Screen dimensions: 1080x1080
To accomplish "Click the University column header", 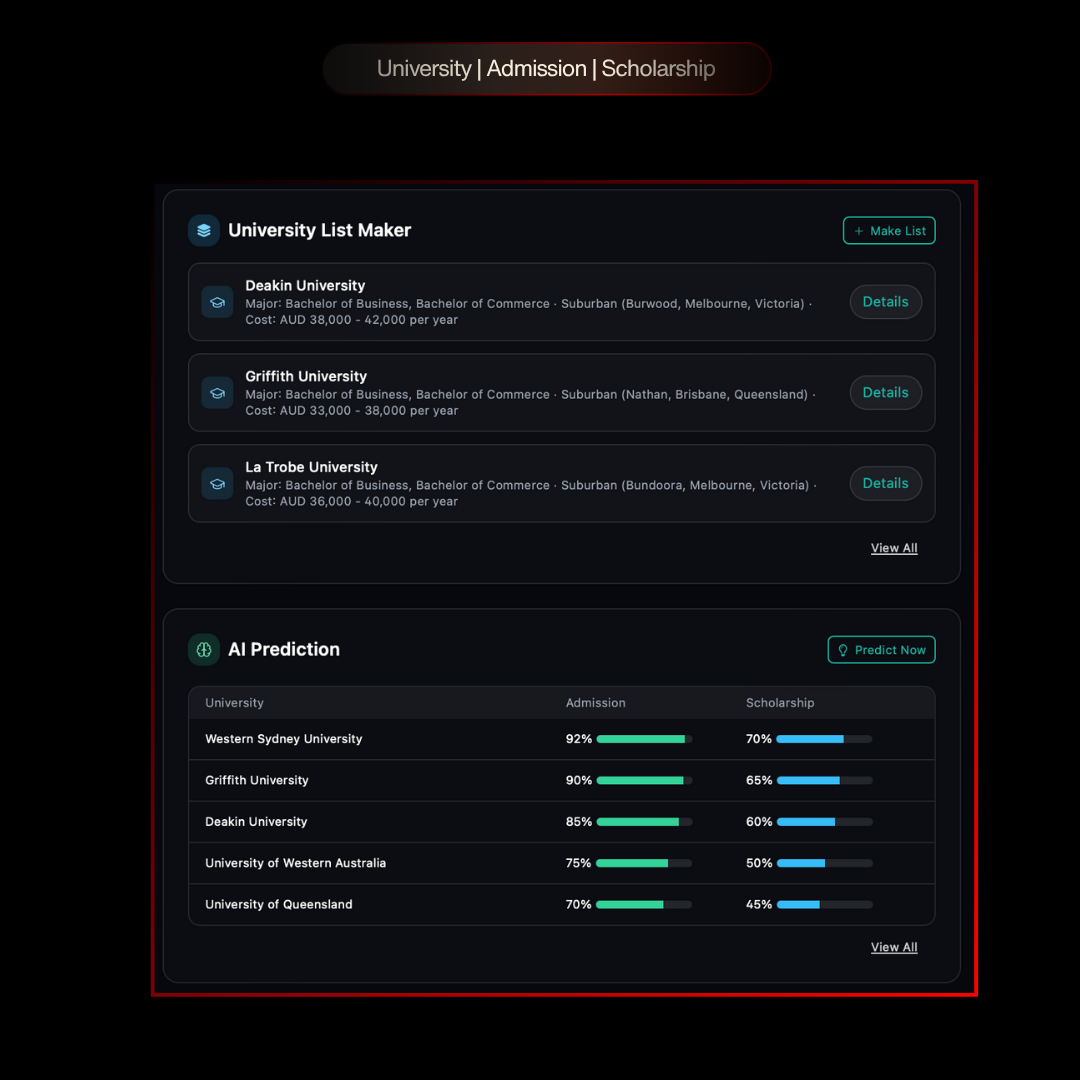I will coord(234,703).
